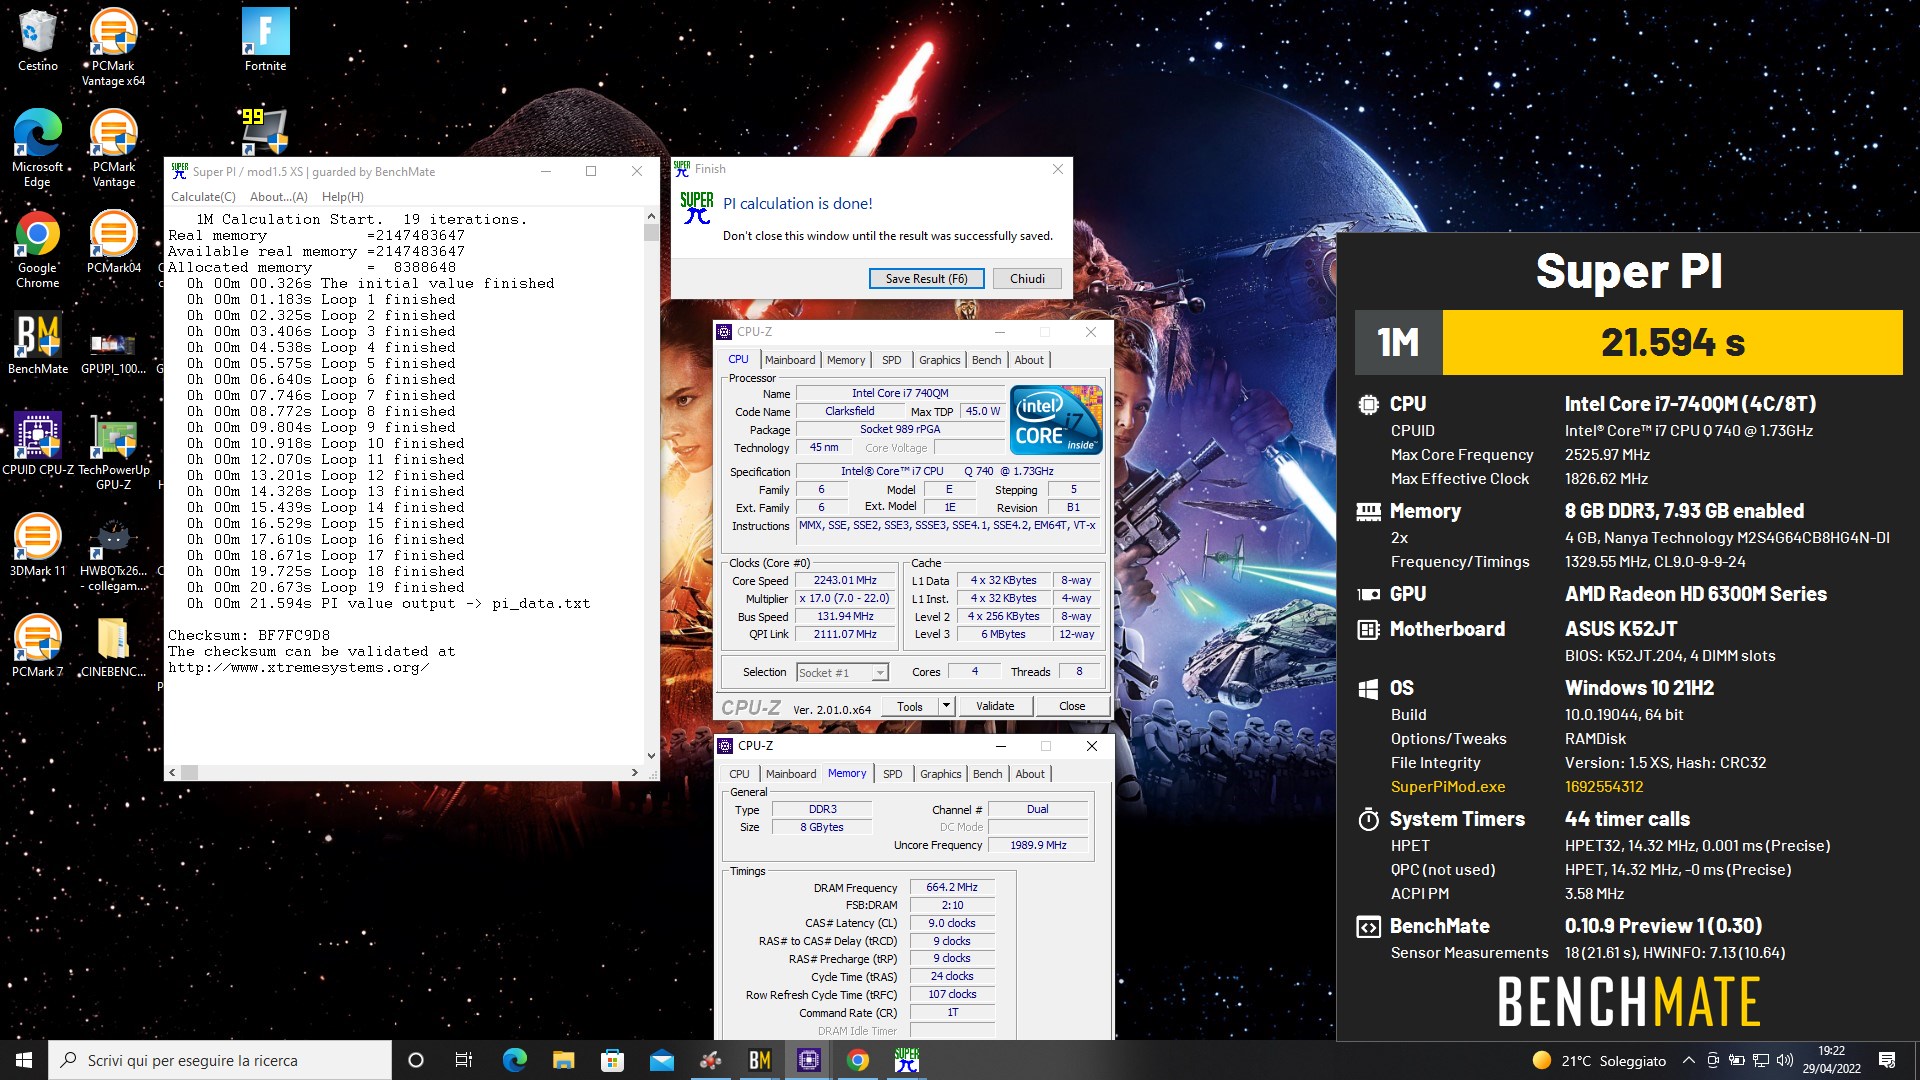
Task: Click Windows search box in taskbar
Action: point(220,1060)
